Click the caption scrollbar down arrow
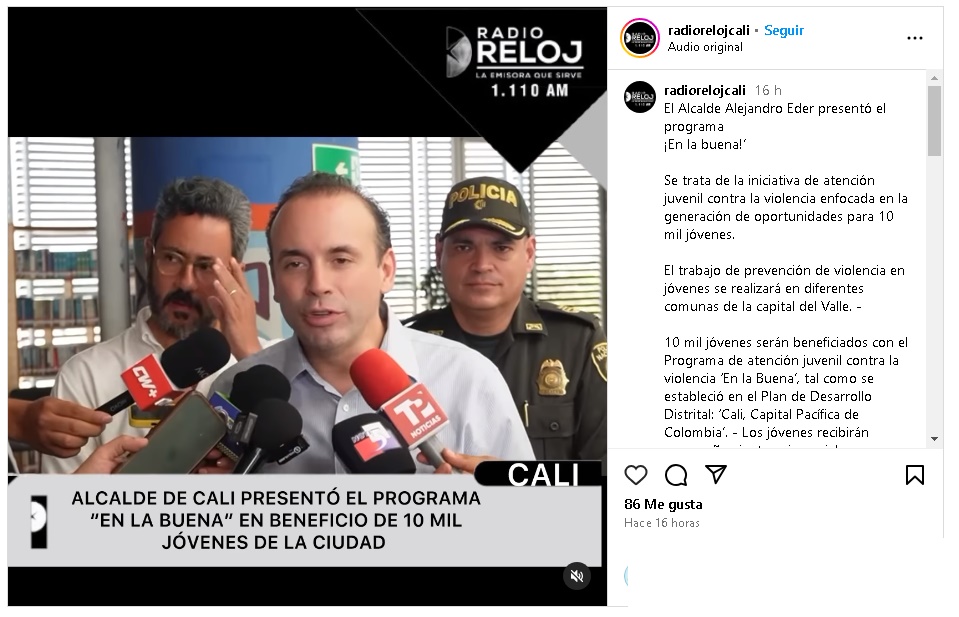 point(934,439)
